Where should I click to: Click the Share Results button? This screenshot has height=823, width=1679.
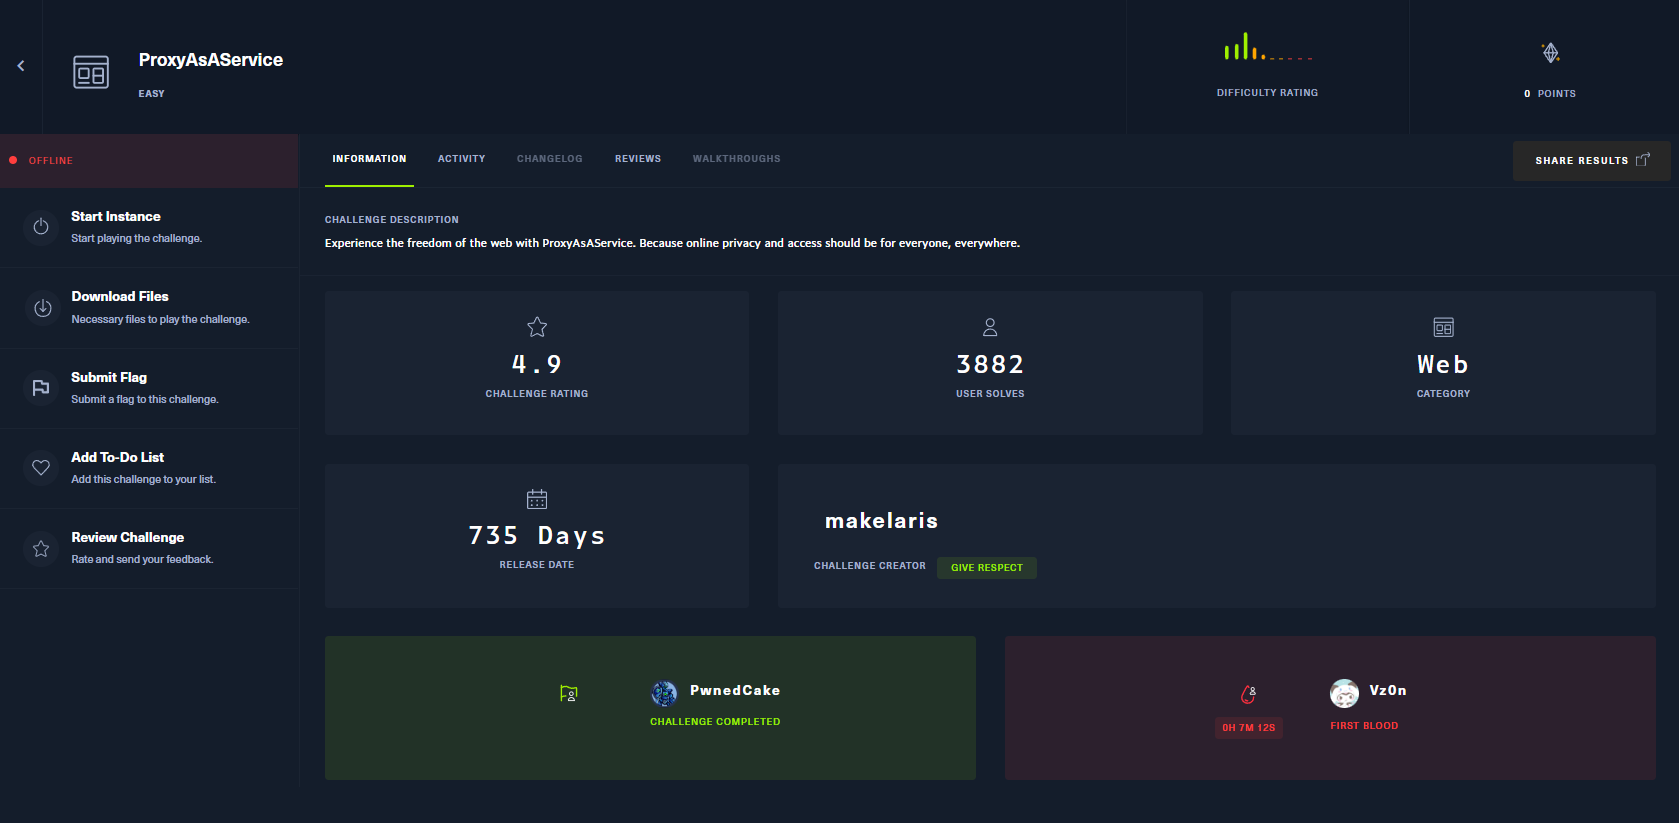tap(1591, 161)
